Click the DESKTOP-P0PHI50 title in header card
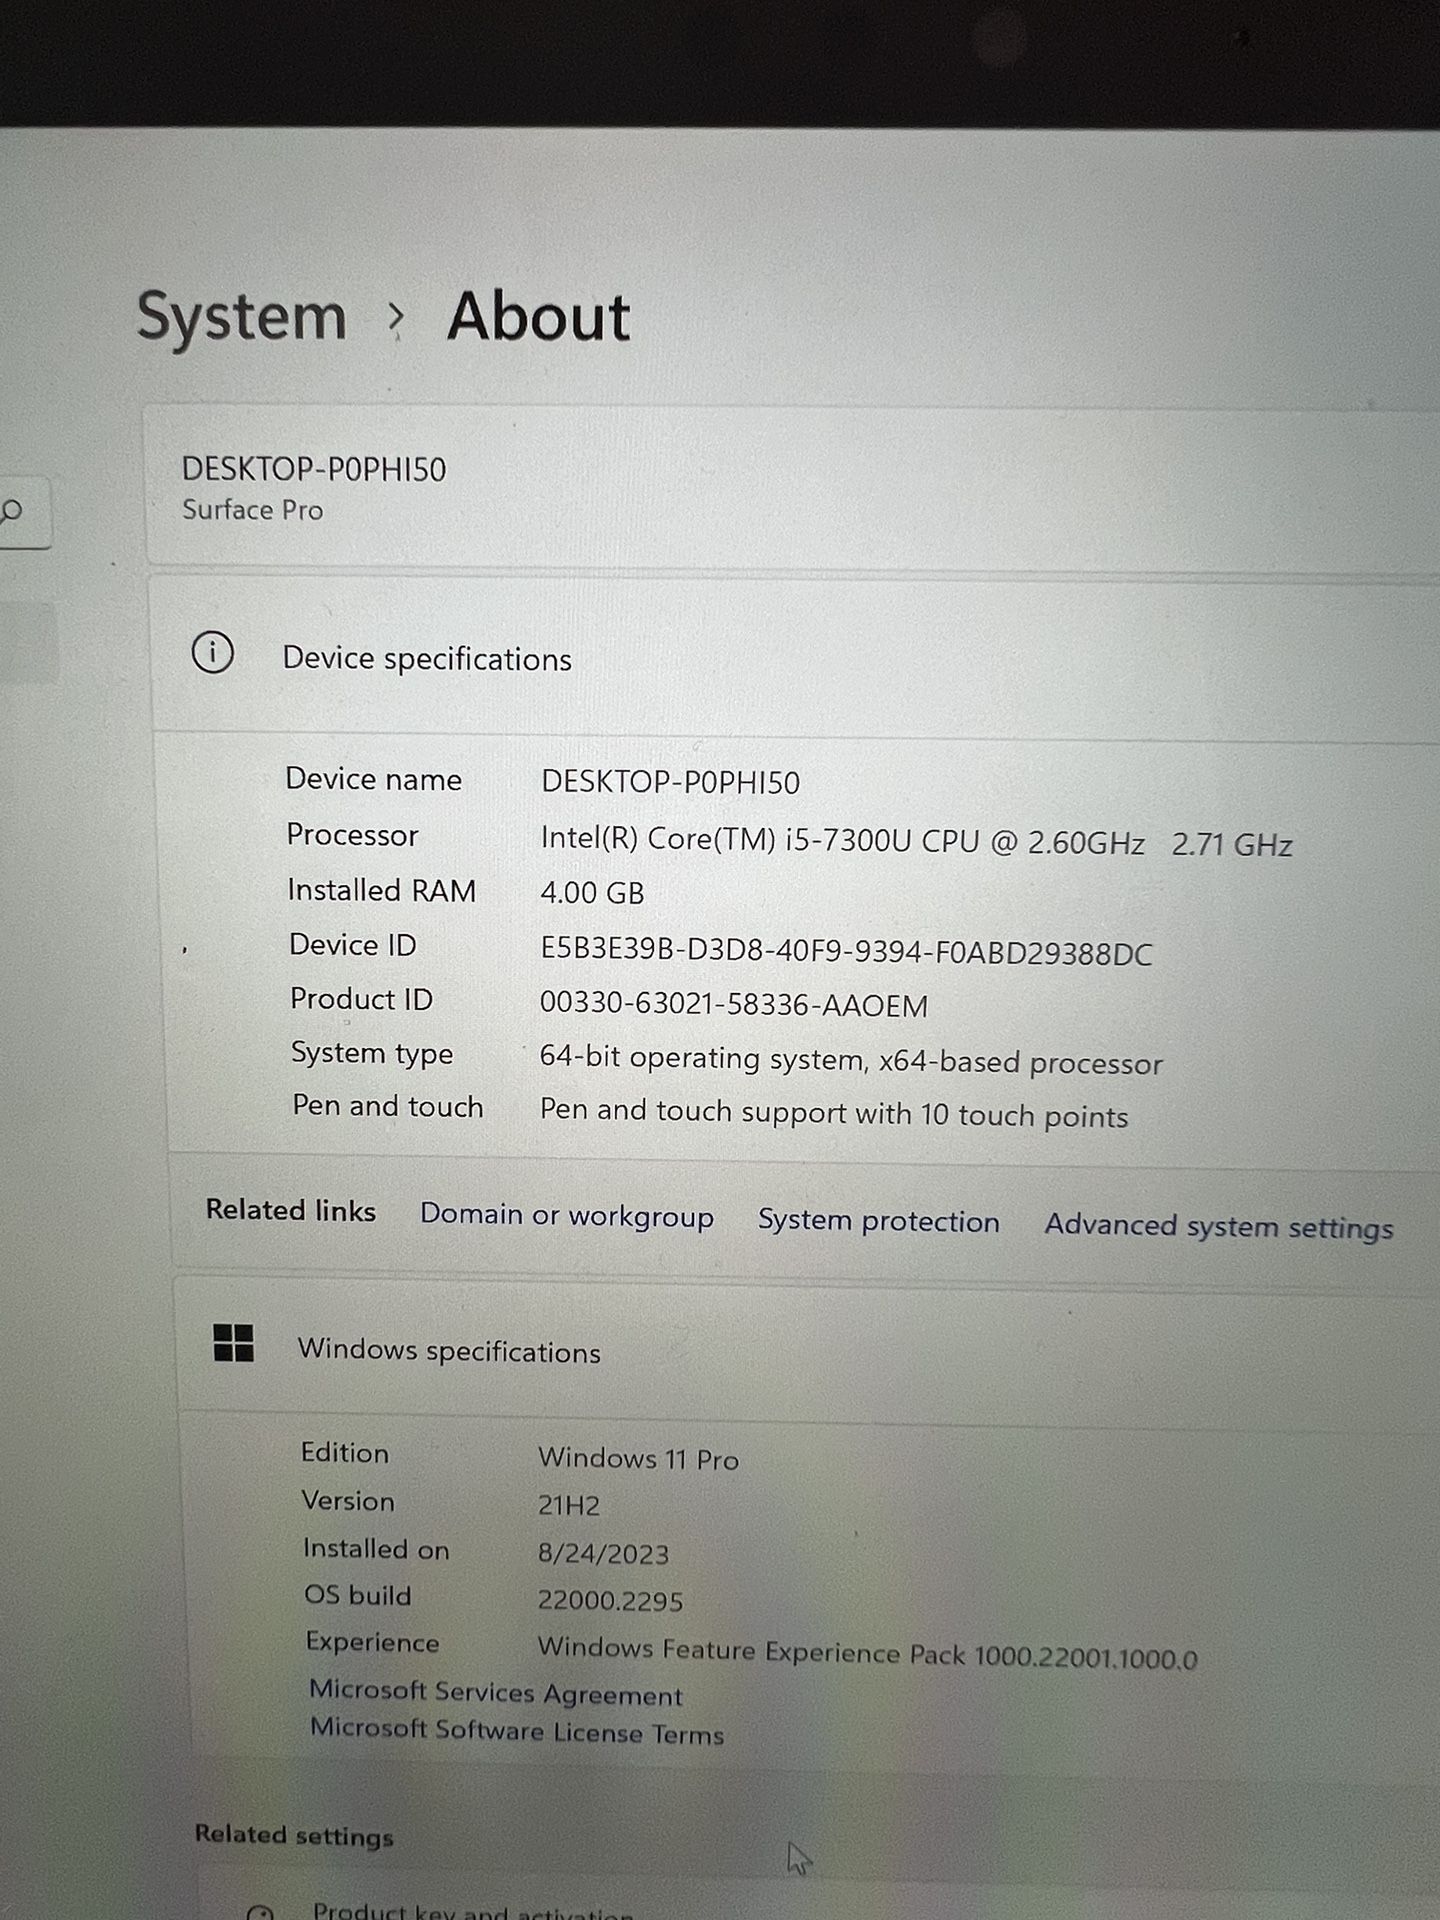1440x1920 pixels. point(314,469)
